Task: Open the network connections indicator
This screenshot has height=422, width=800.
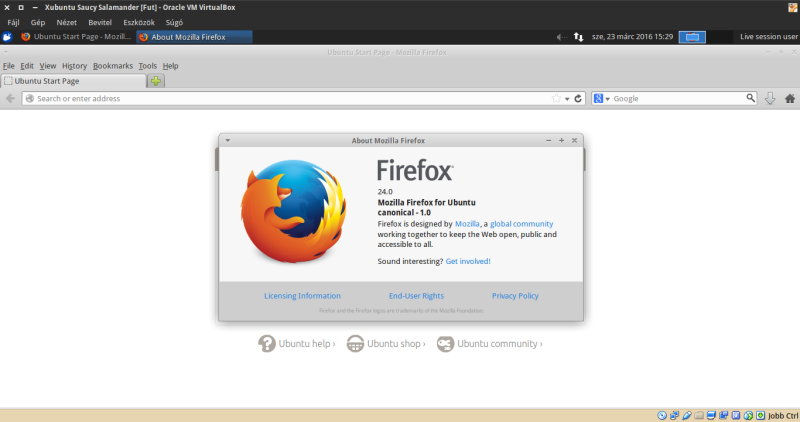Action: click(x=578, y=37)
